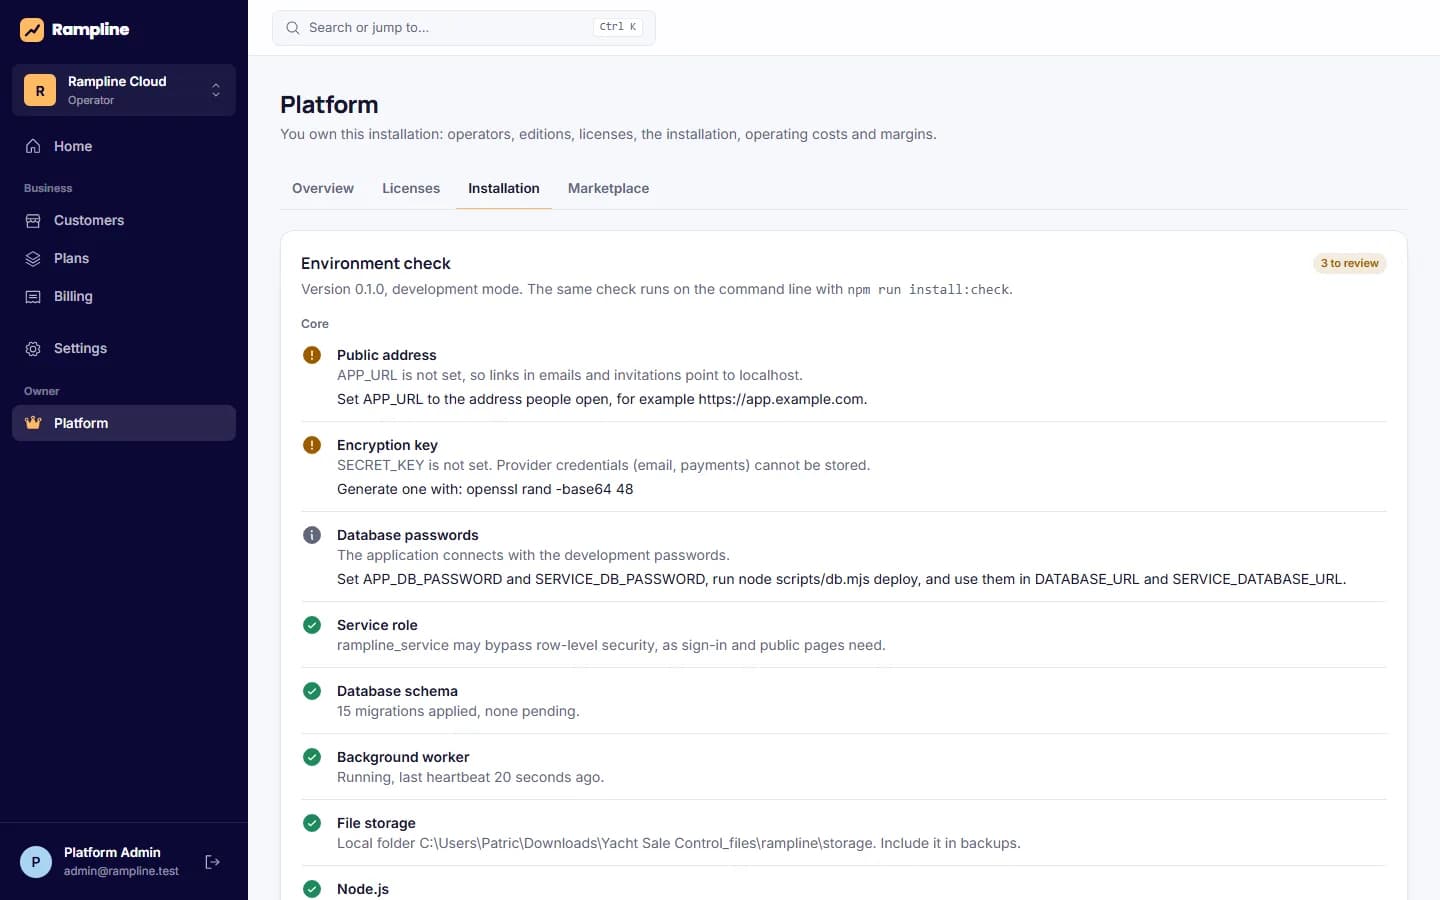
Task: Click the green check beside Service role
Action: point(312,625)
